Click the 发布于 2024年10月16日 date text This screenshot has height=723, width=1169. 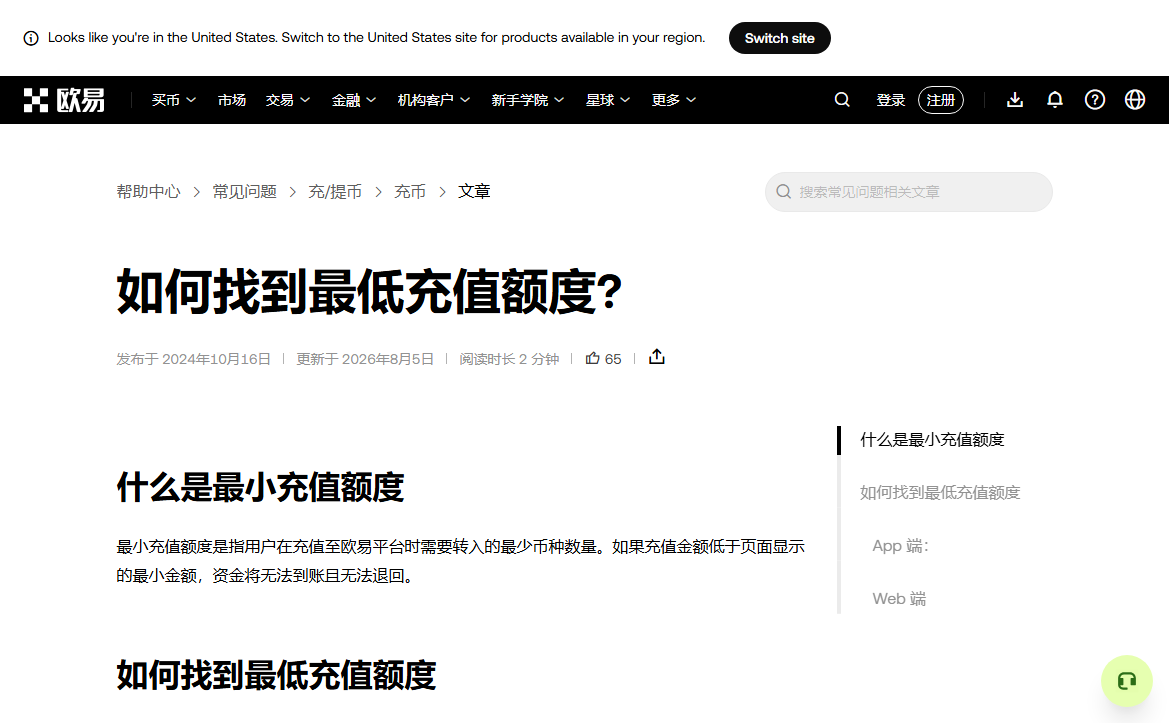(193, 359)
